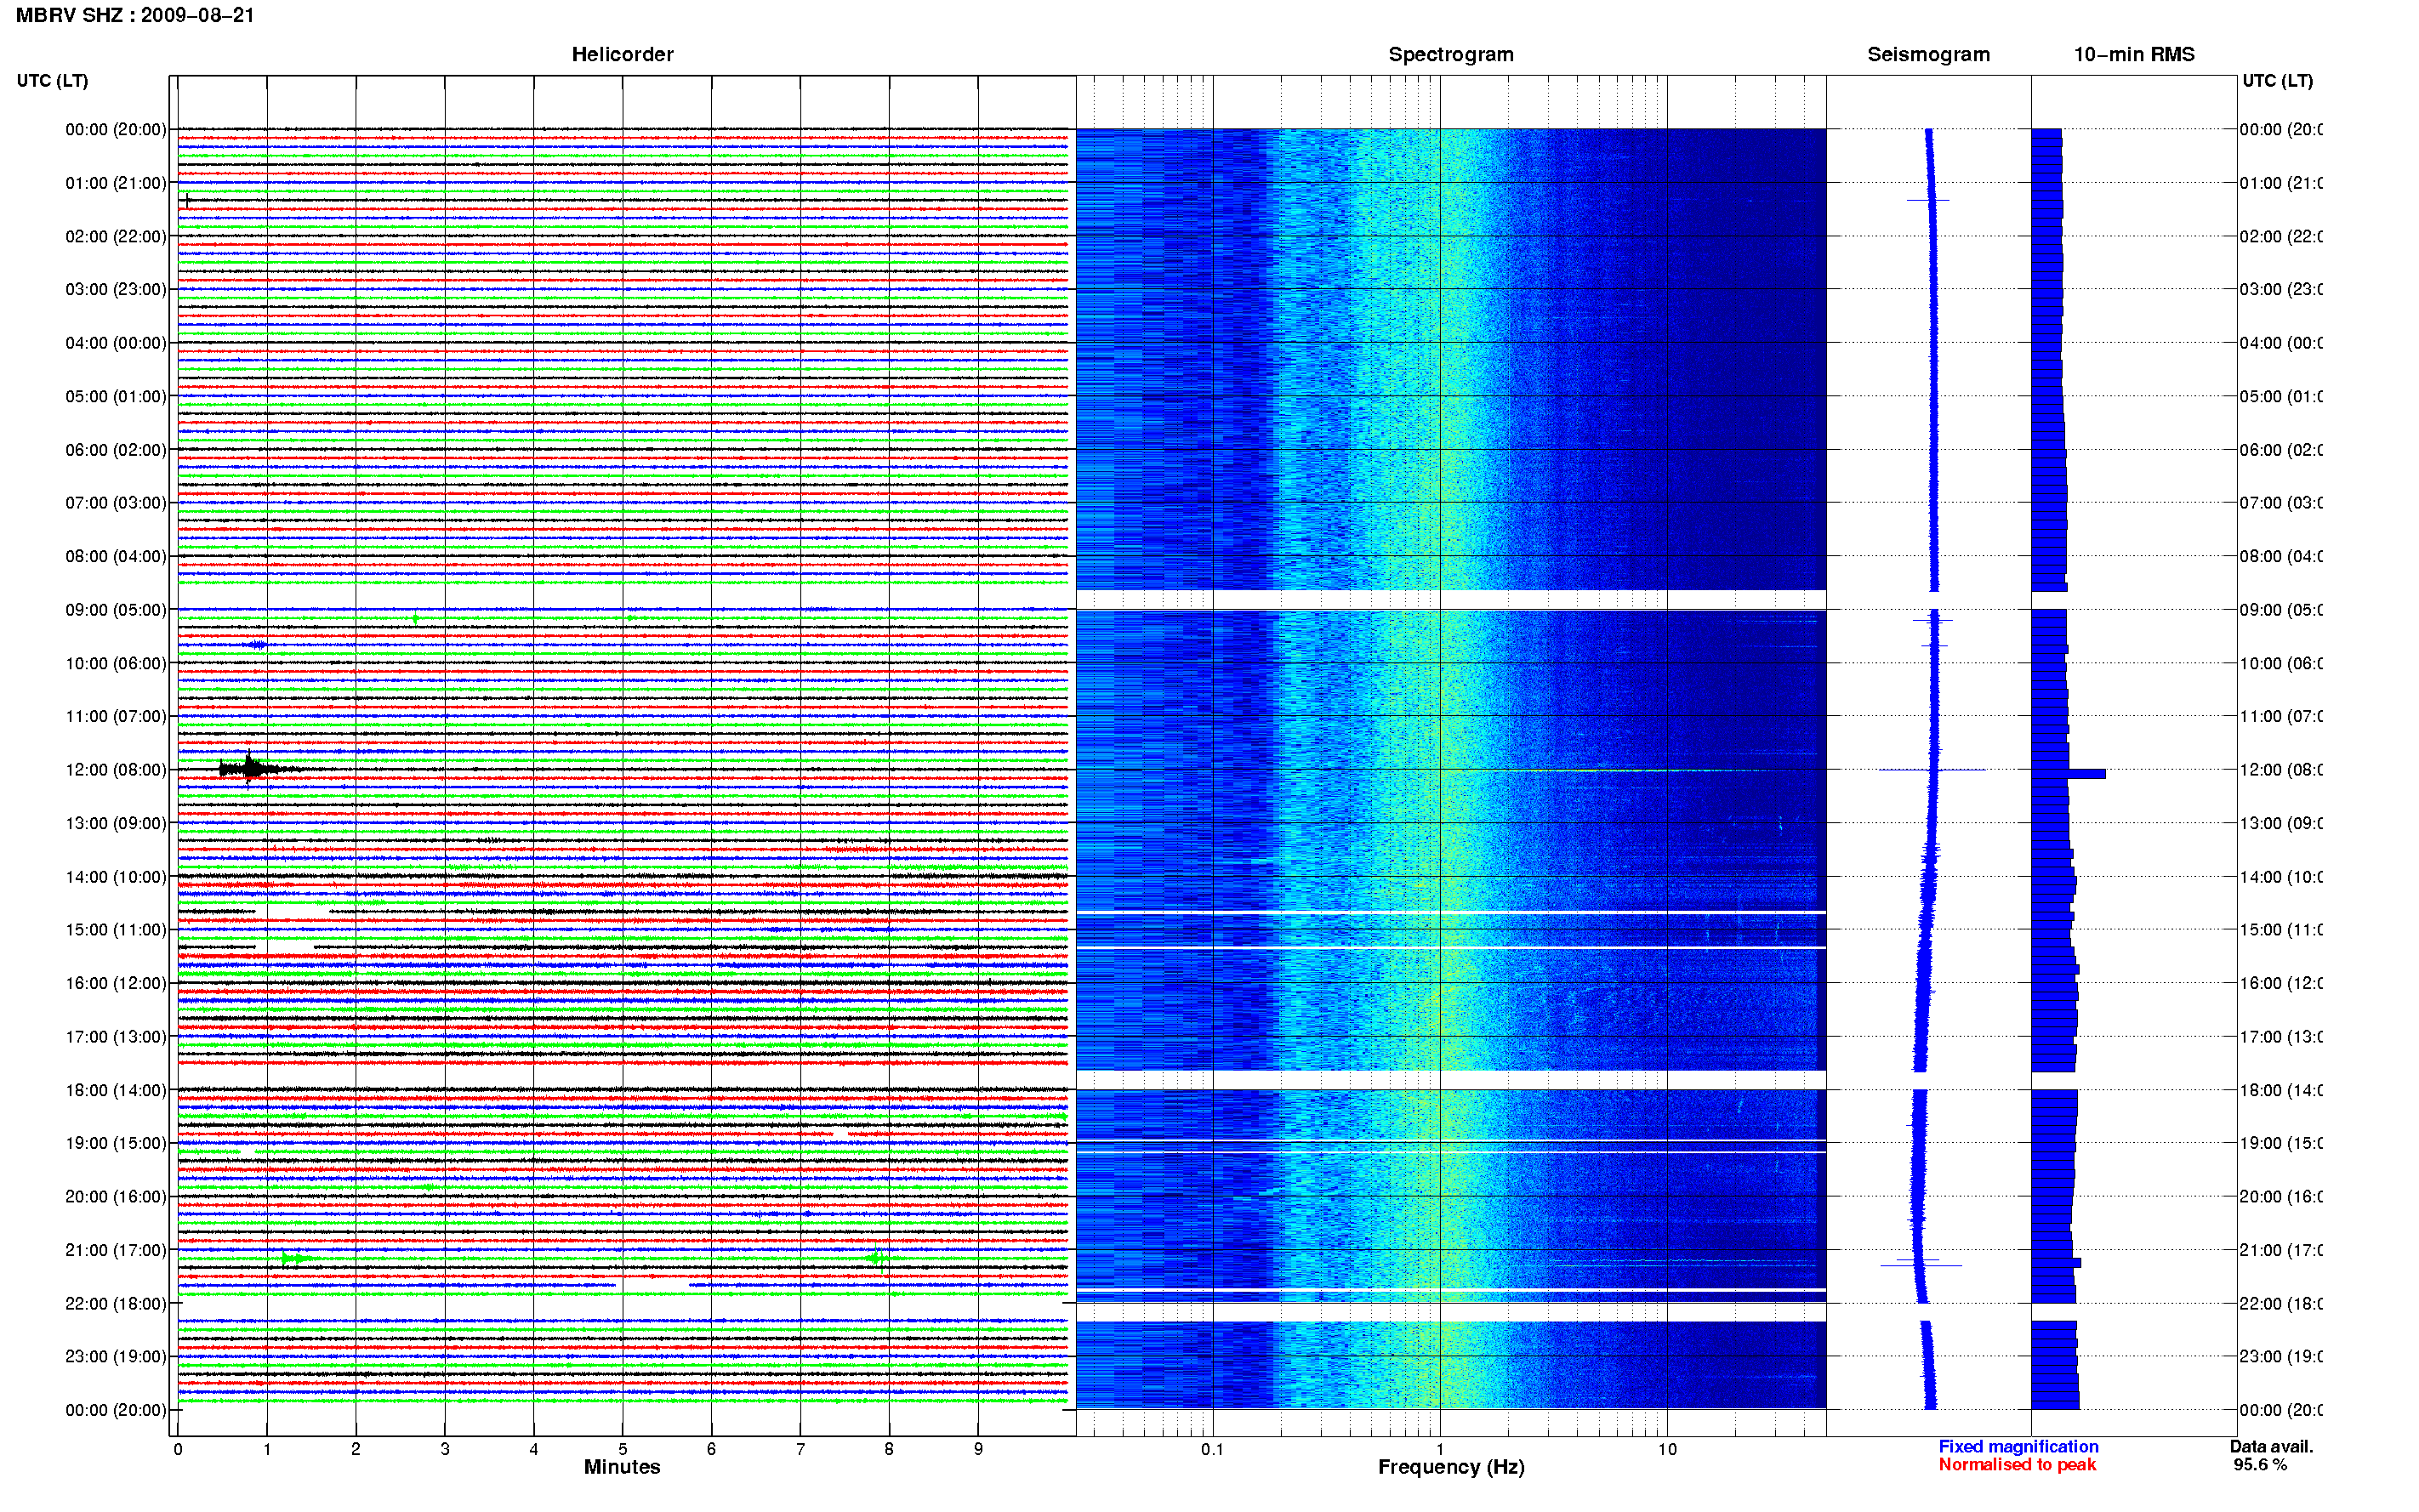Image resolution: width=2419 pixels, height=1512 pixels.
Task: Click the 'Spectrogram' panel heading
Action: pos(1450,54)
